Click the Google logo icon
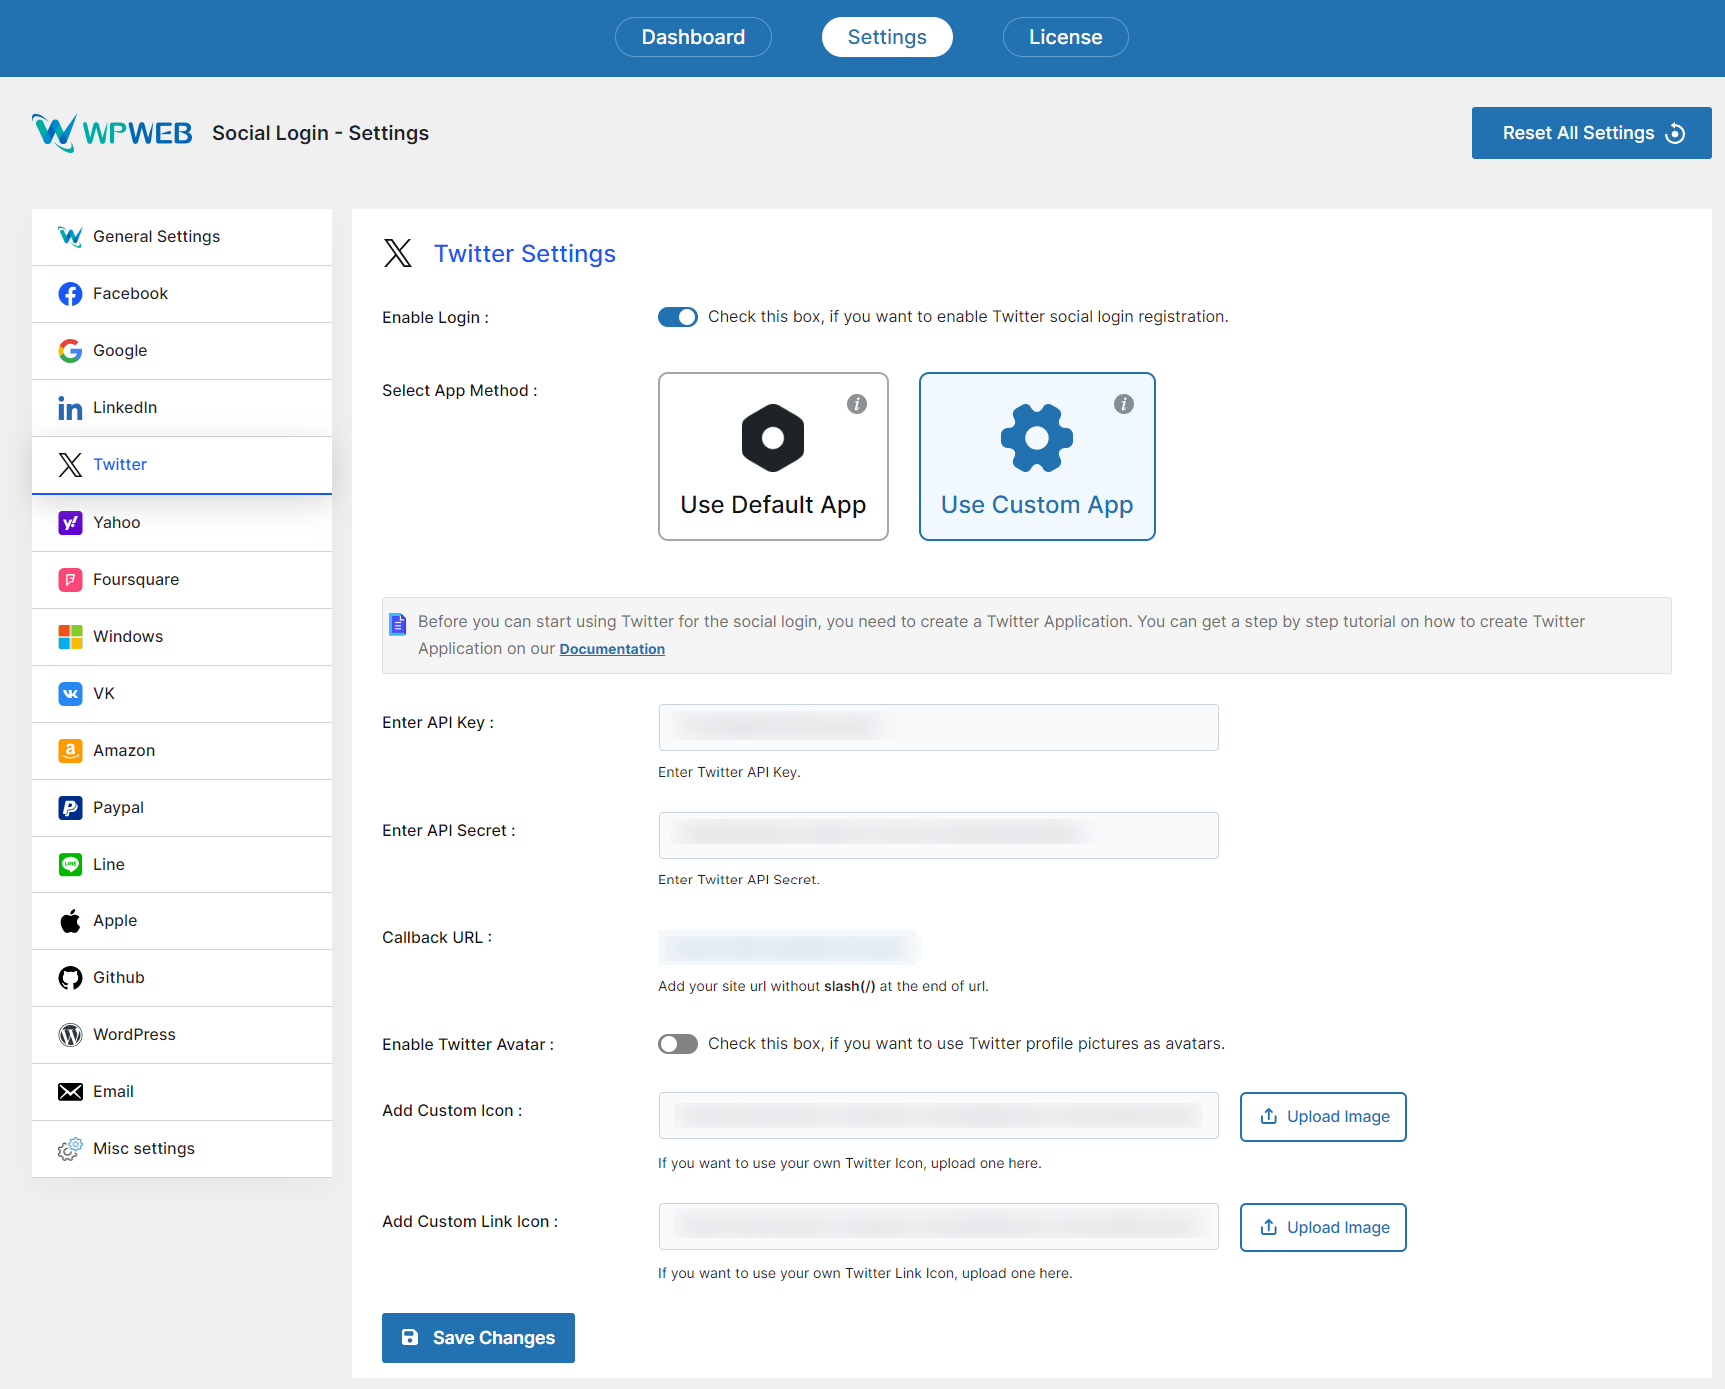1725x1389 pixels. tap(70, 351)
